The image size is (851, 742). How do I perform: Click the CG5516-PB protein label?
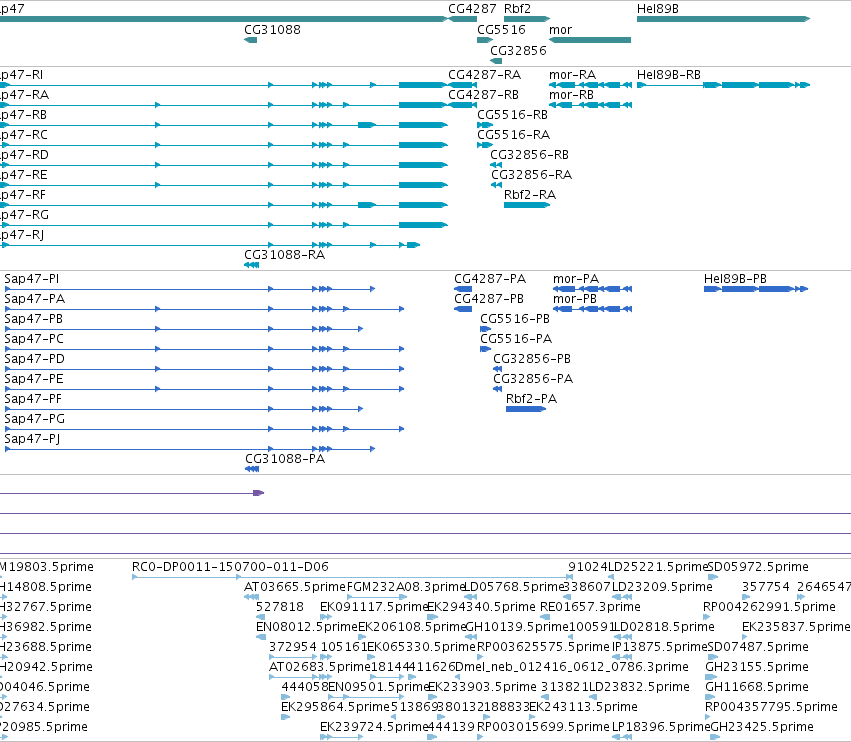pos(515,319)
